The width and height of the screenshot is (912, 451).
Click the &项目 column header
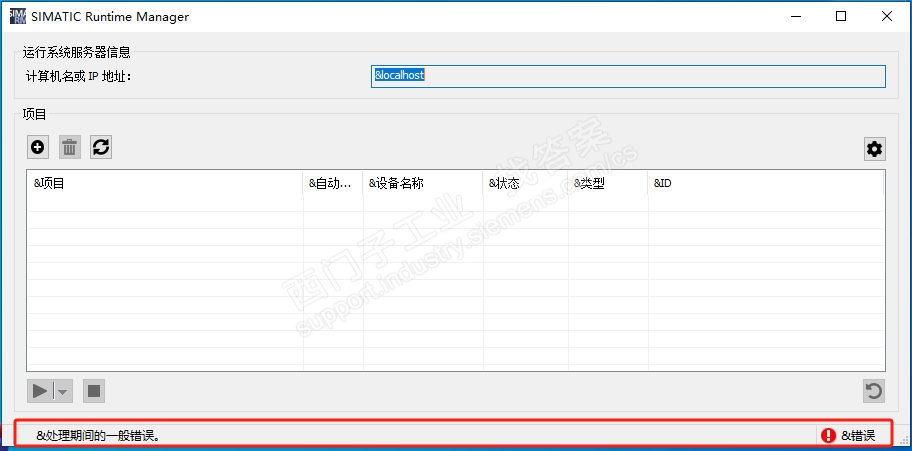pos(165,183)
